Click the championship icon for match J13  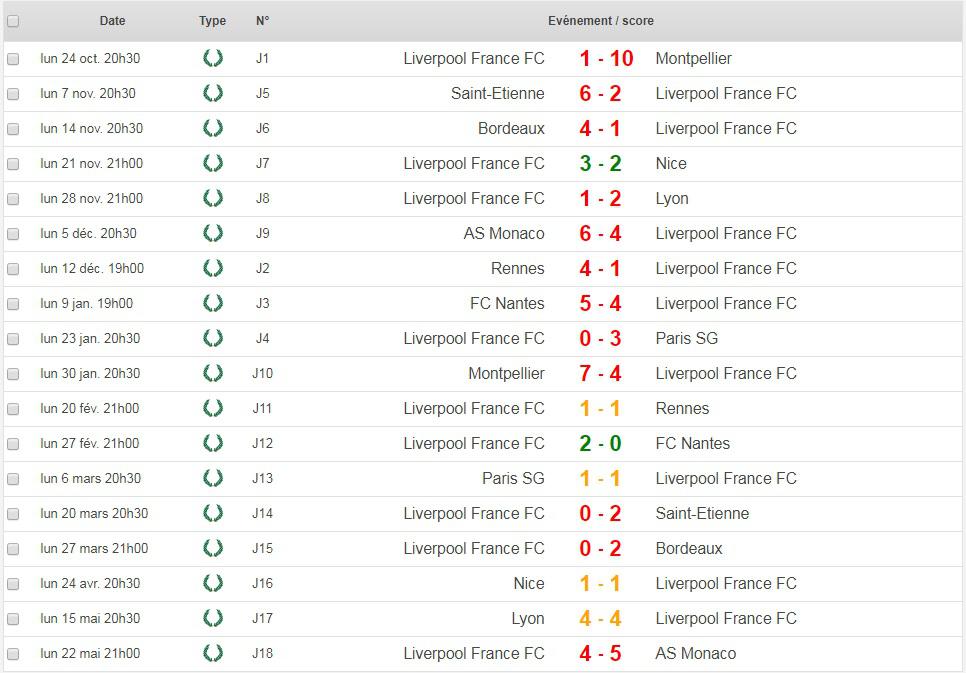pyautogui.click(x=212, y=478)
